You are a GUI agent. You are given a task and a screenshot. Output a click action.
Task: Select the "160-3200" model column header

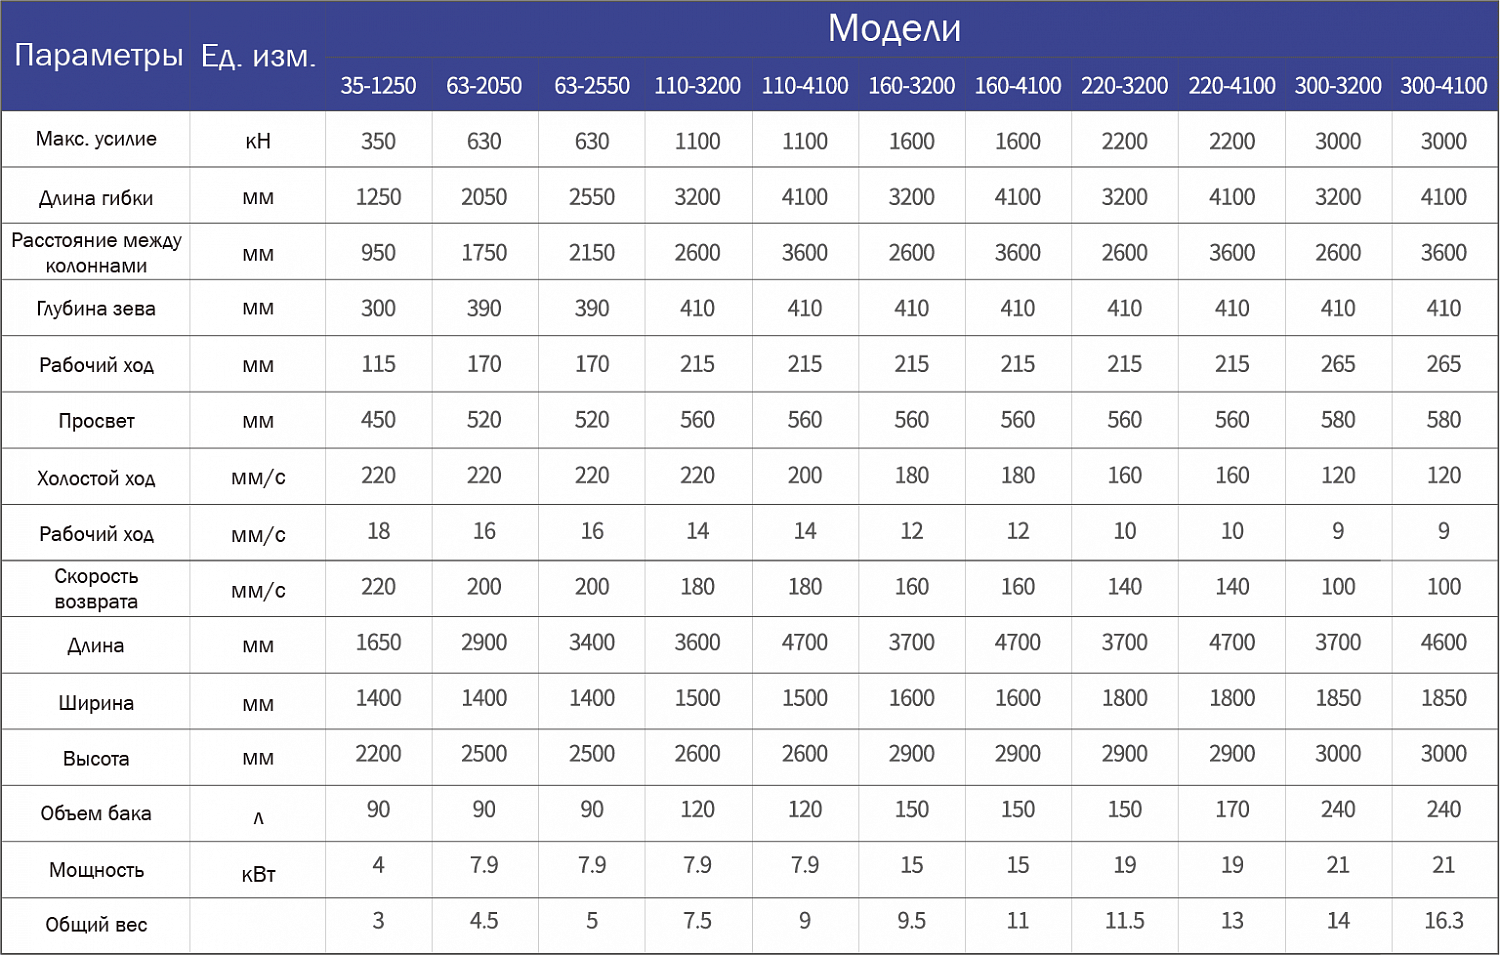pyautogui.click(x=911, y=86)
